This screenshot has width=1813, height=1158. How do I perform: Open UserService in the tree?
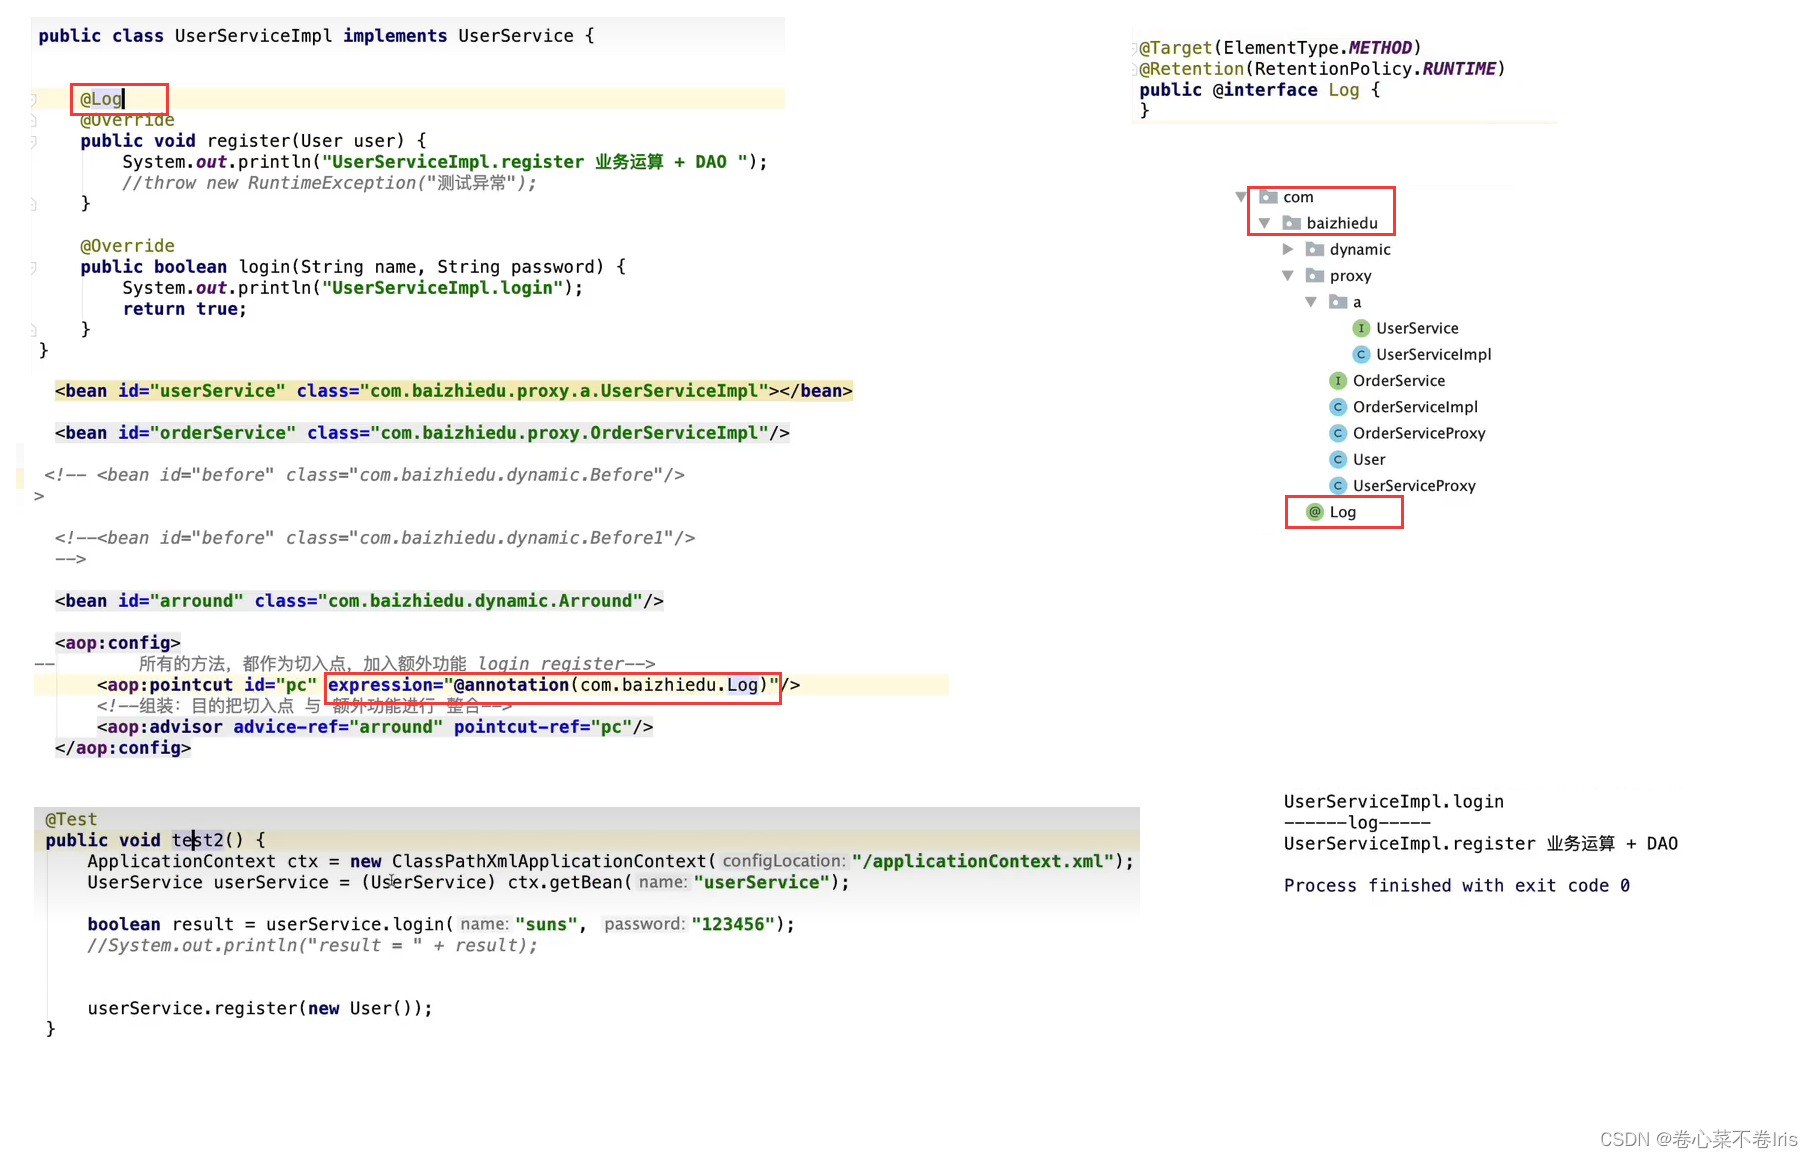coord(1417,328)
